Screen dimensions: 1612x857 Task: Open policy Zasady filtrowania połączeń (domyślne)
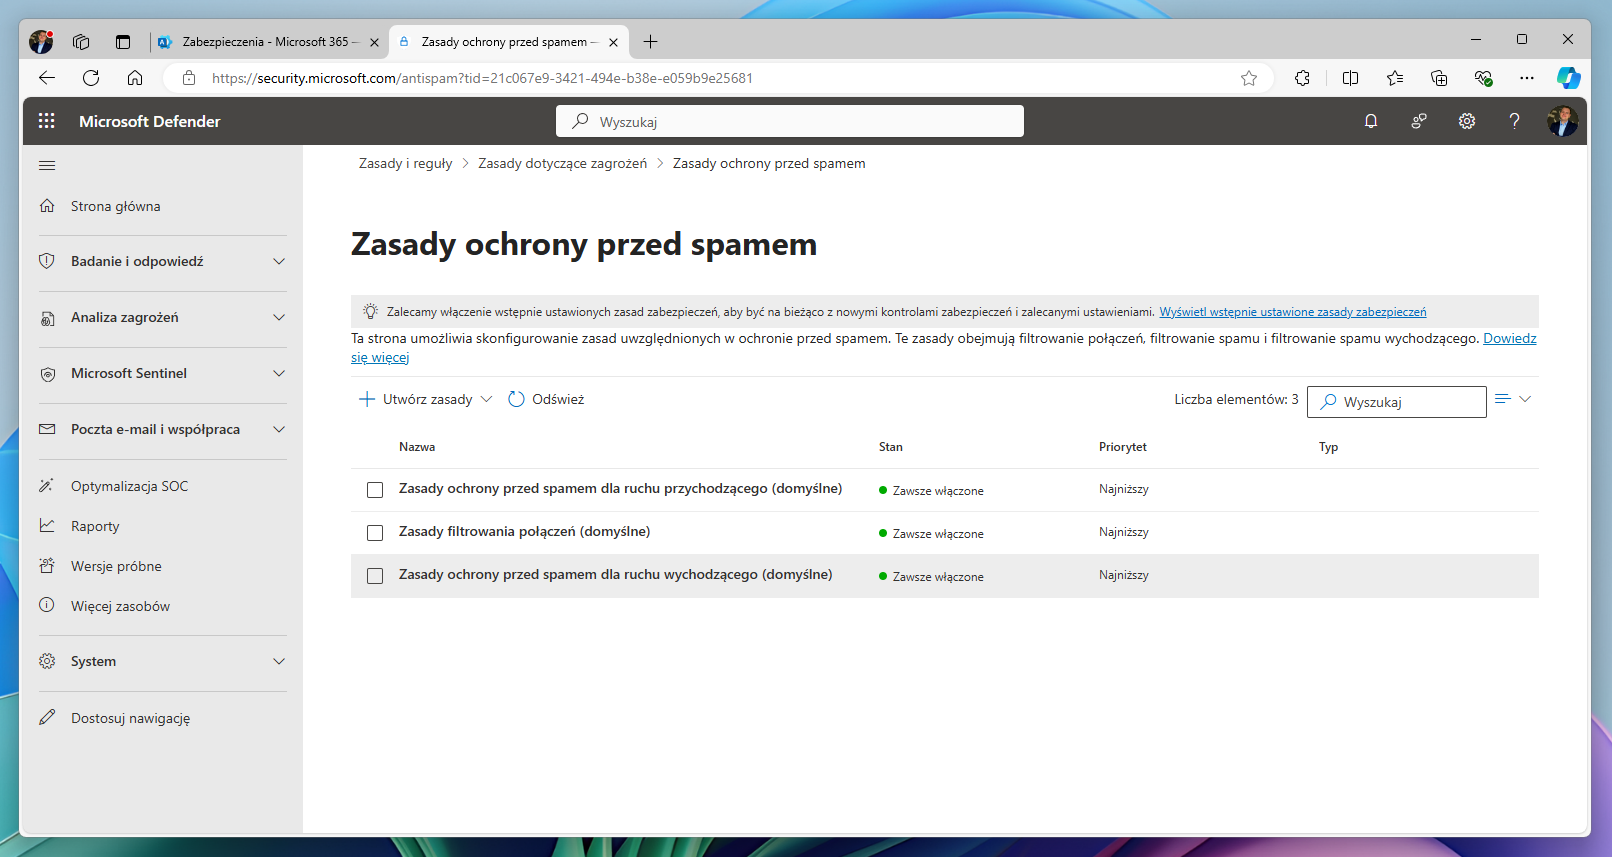tap(524, 531)
